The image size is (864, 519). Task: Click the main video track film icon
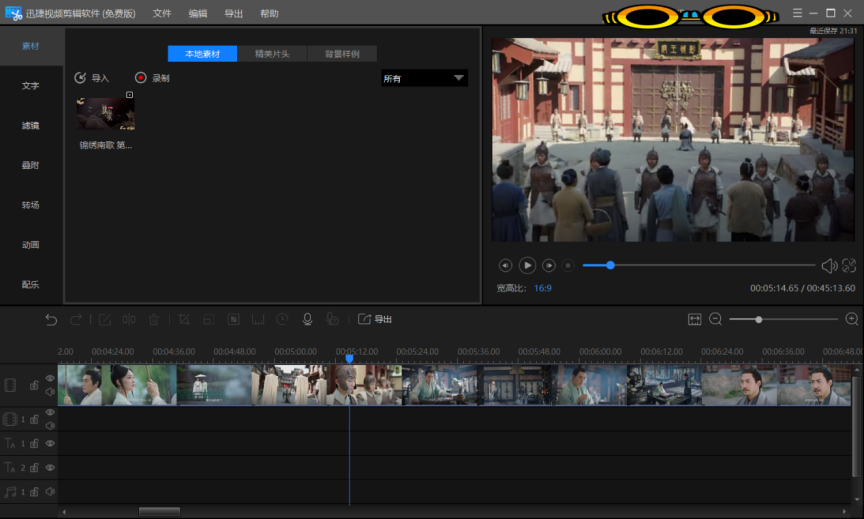(10, 385)
